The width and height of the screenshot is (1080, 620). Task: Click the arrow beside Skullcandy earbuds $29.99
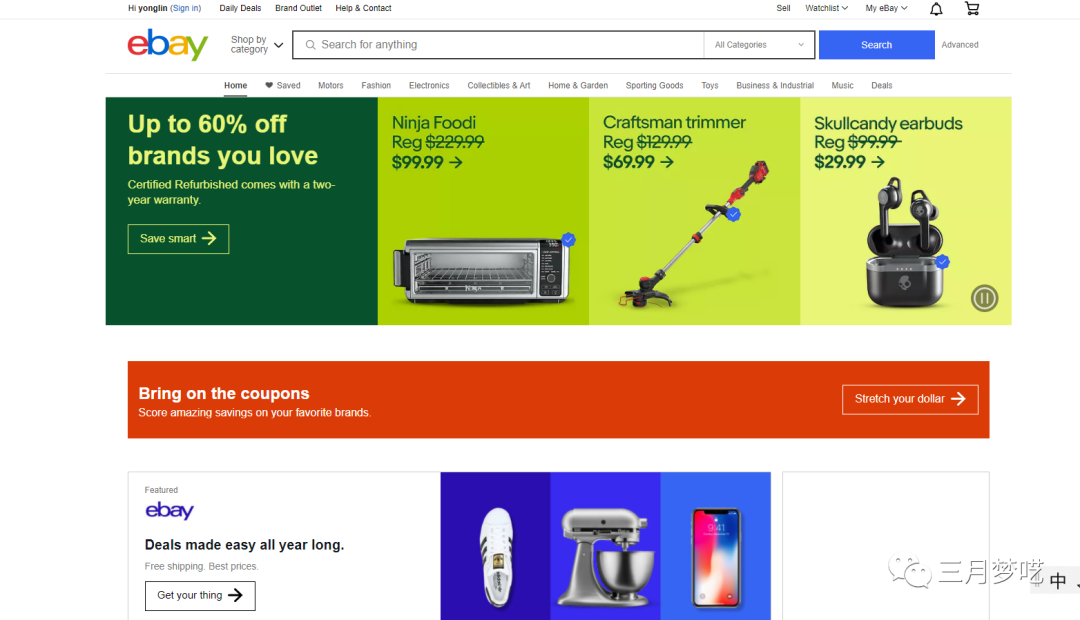878,162
